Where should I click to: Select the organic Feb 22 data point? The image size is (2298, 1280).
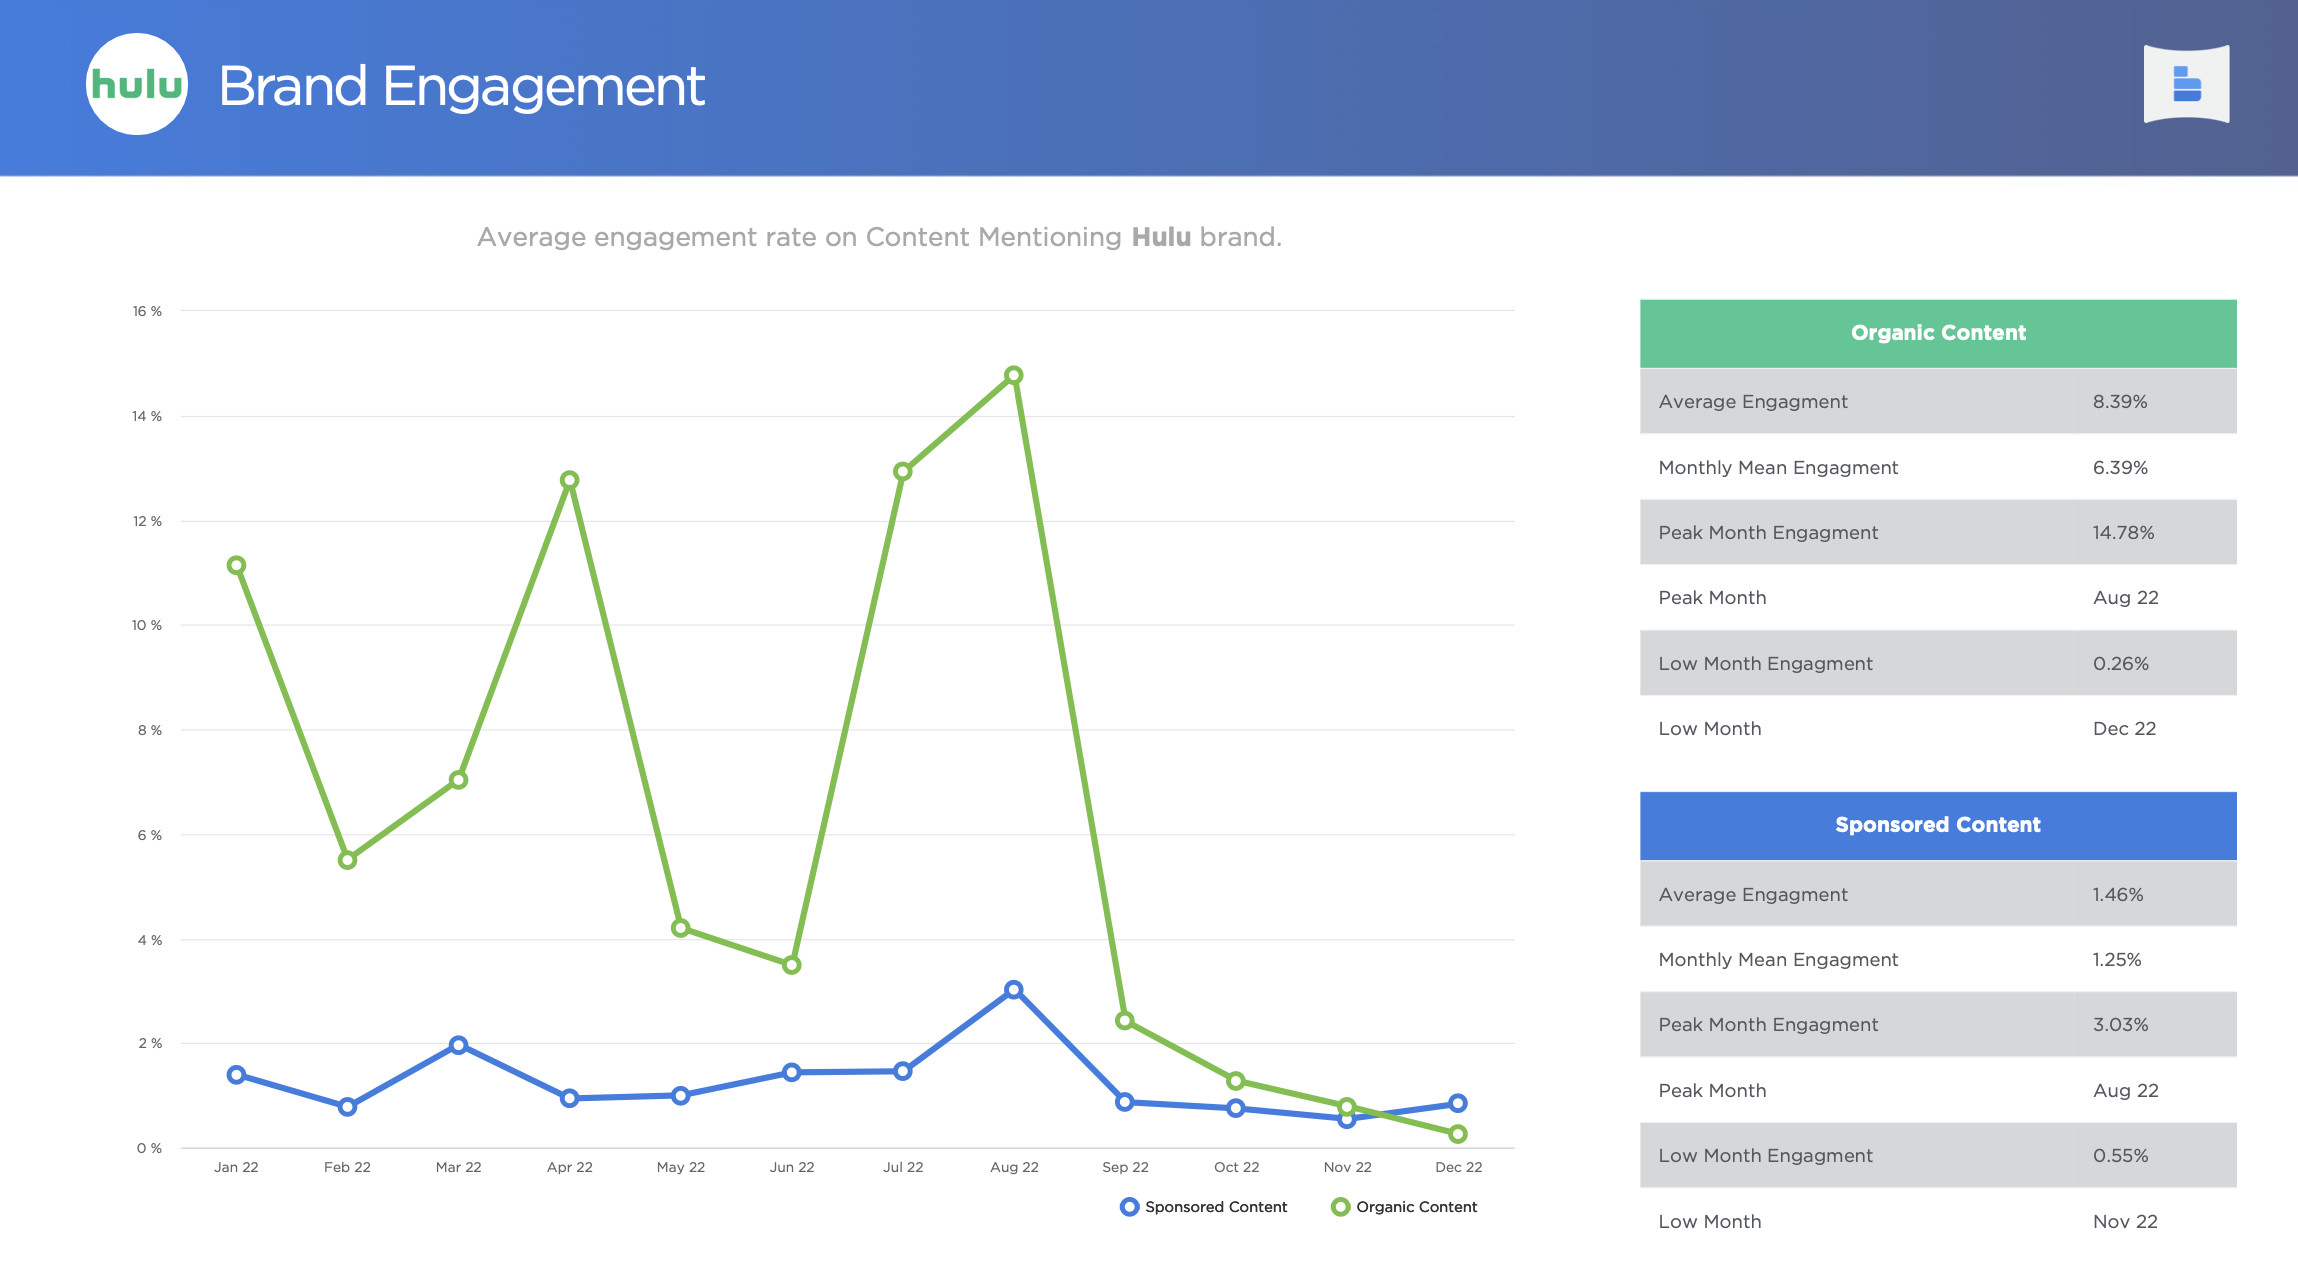coord(347,860)
